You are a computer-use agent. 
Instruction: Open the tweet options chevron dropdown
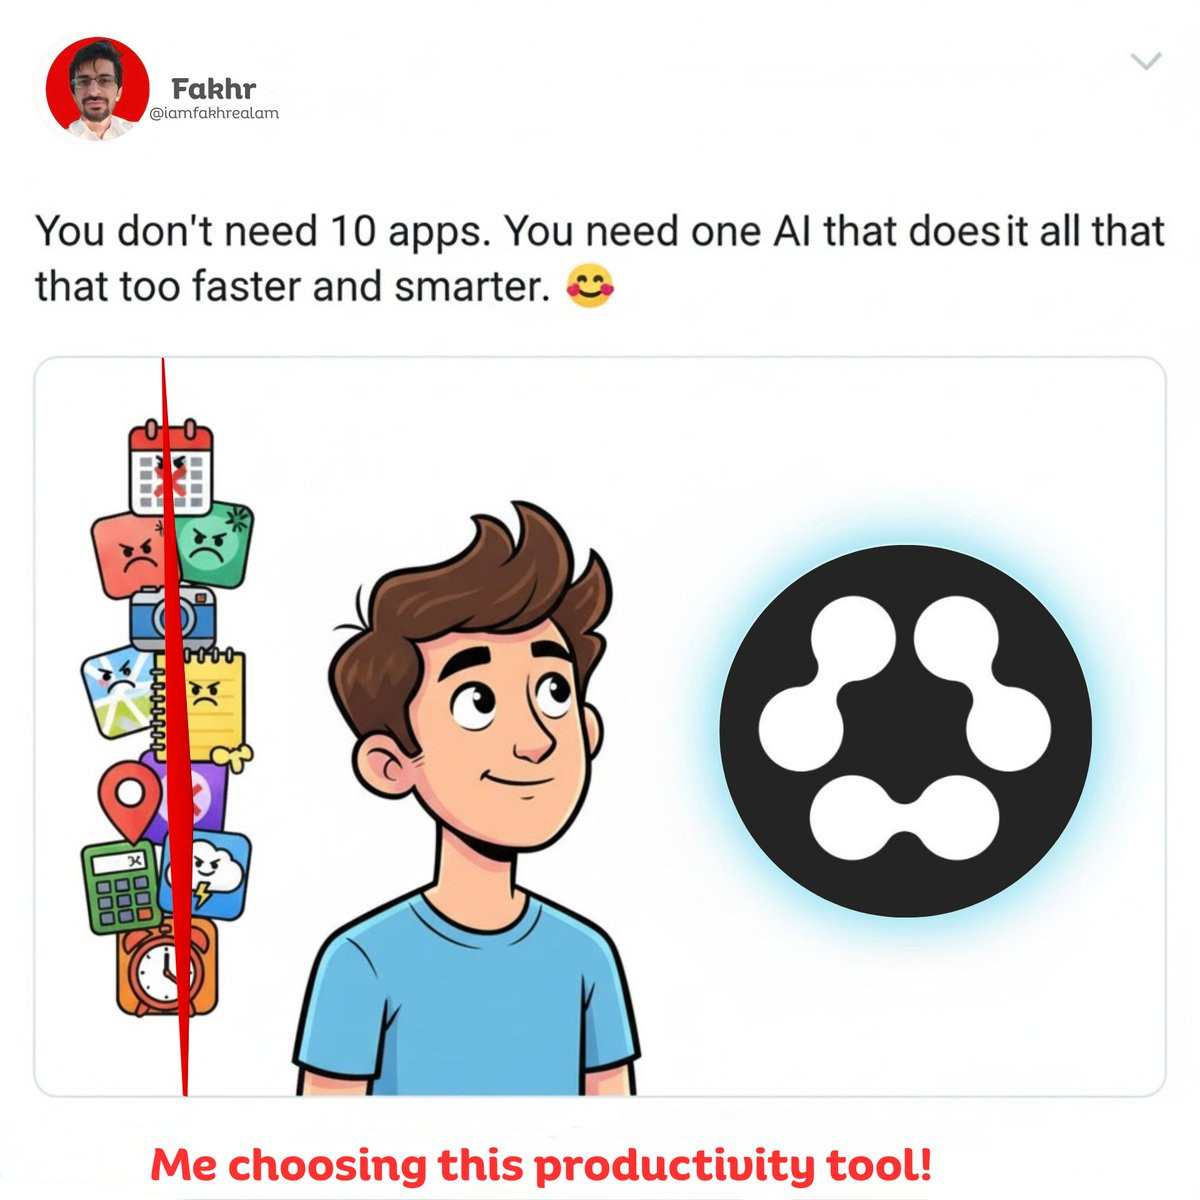(x=1145, y=62)
